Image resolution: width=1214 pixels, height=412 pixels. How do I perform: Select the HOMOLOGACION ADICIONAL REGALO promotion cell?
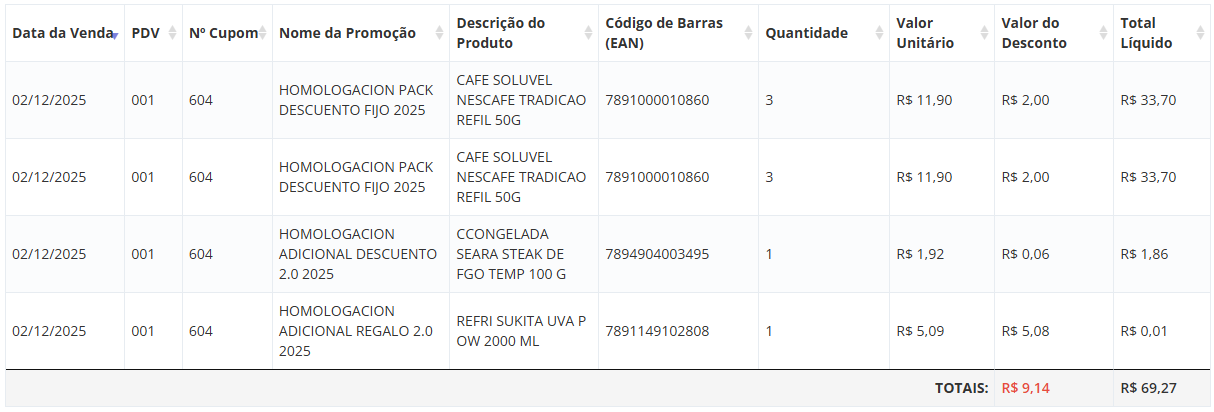pyautogui.click(x=355, y=331)
